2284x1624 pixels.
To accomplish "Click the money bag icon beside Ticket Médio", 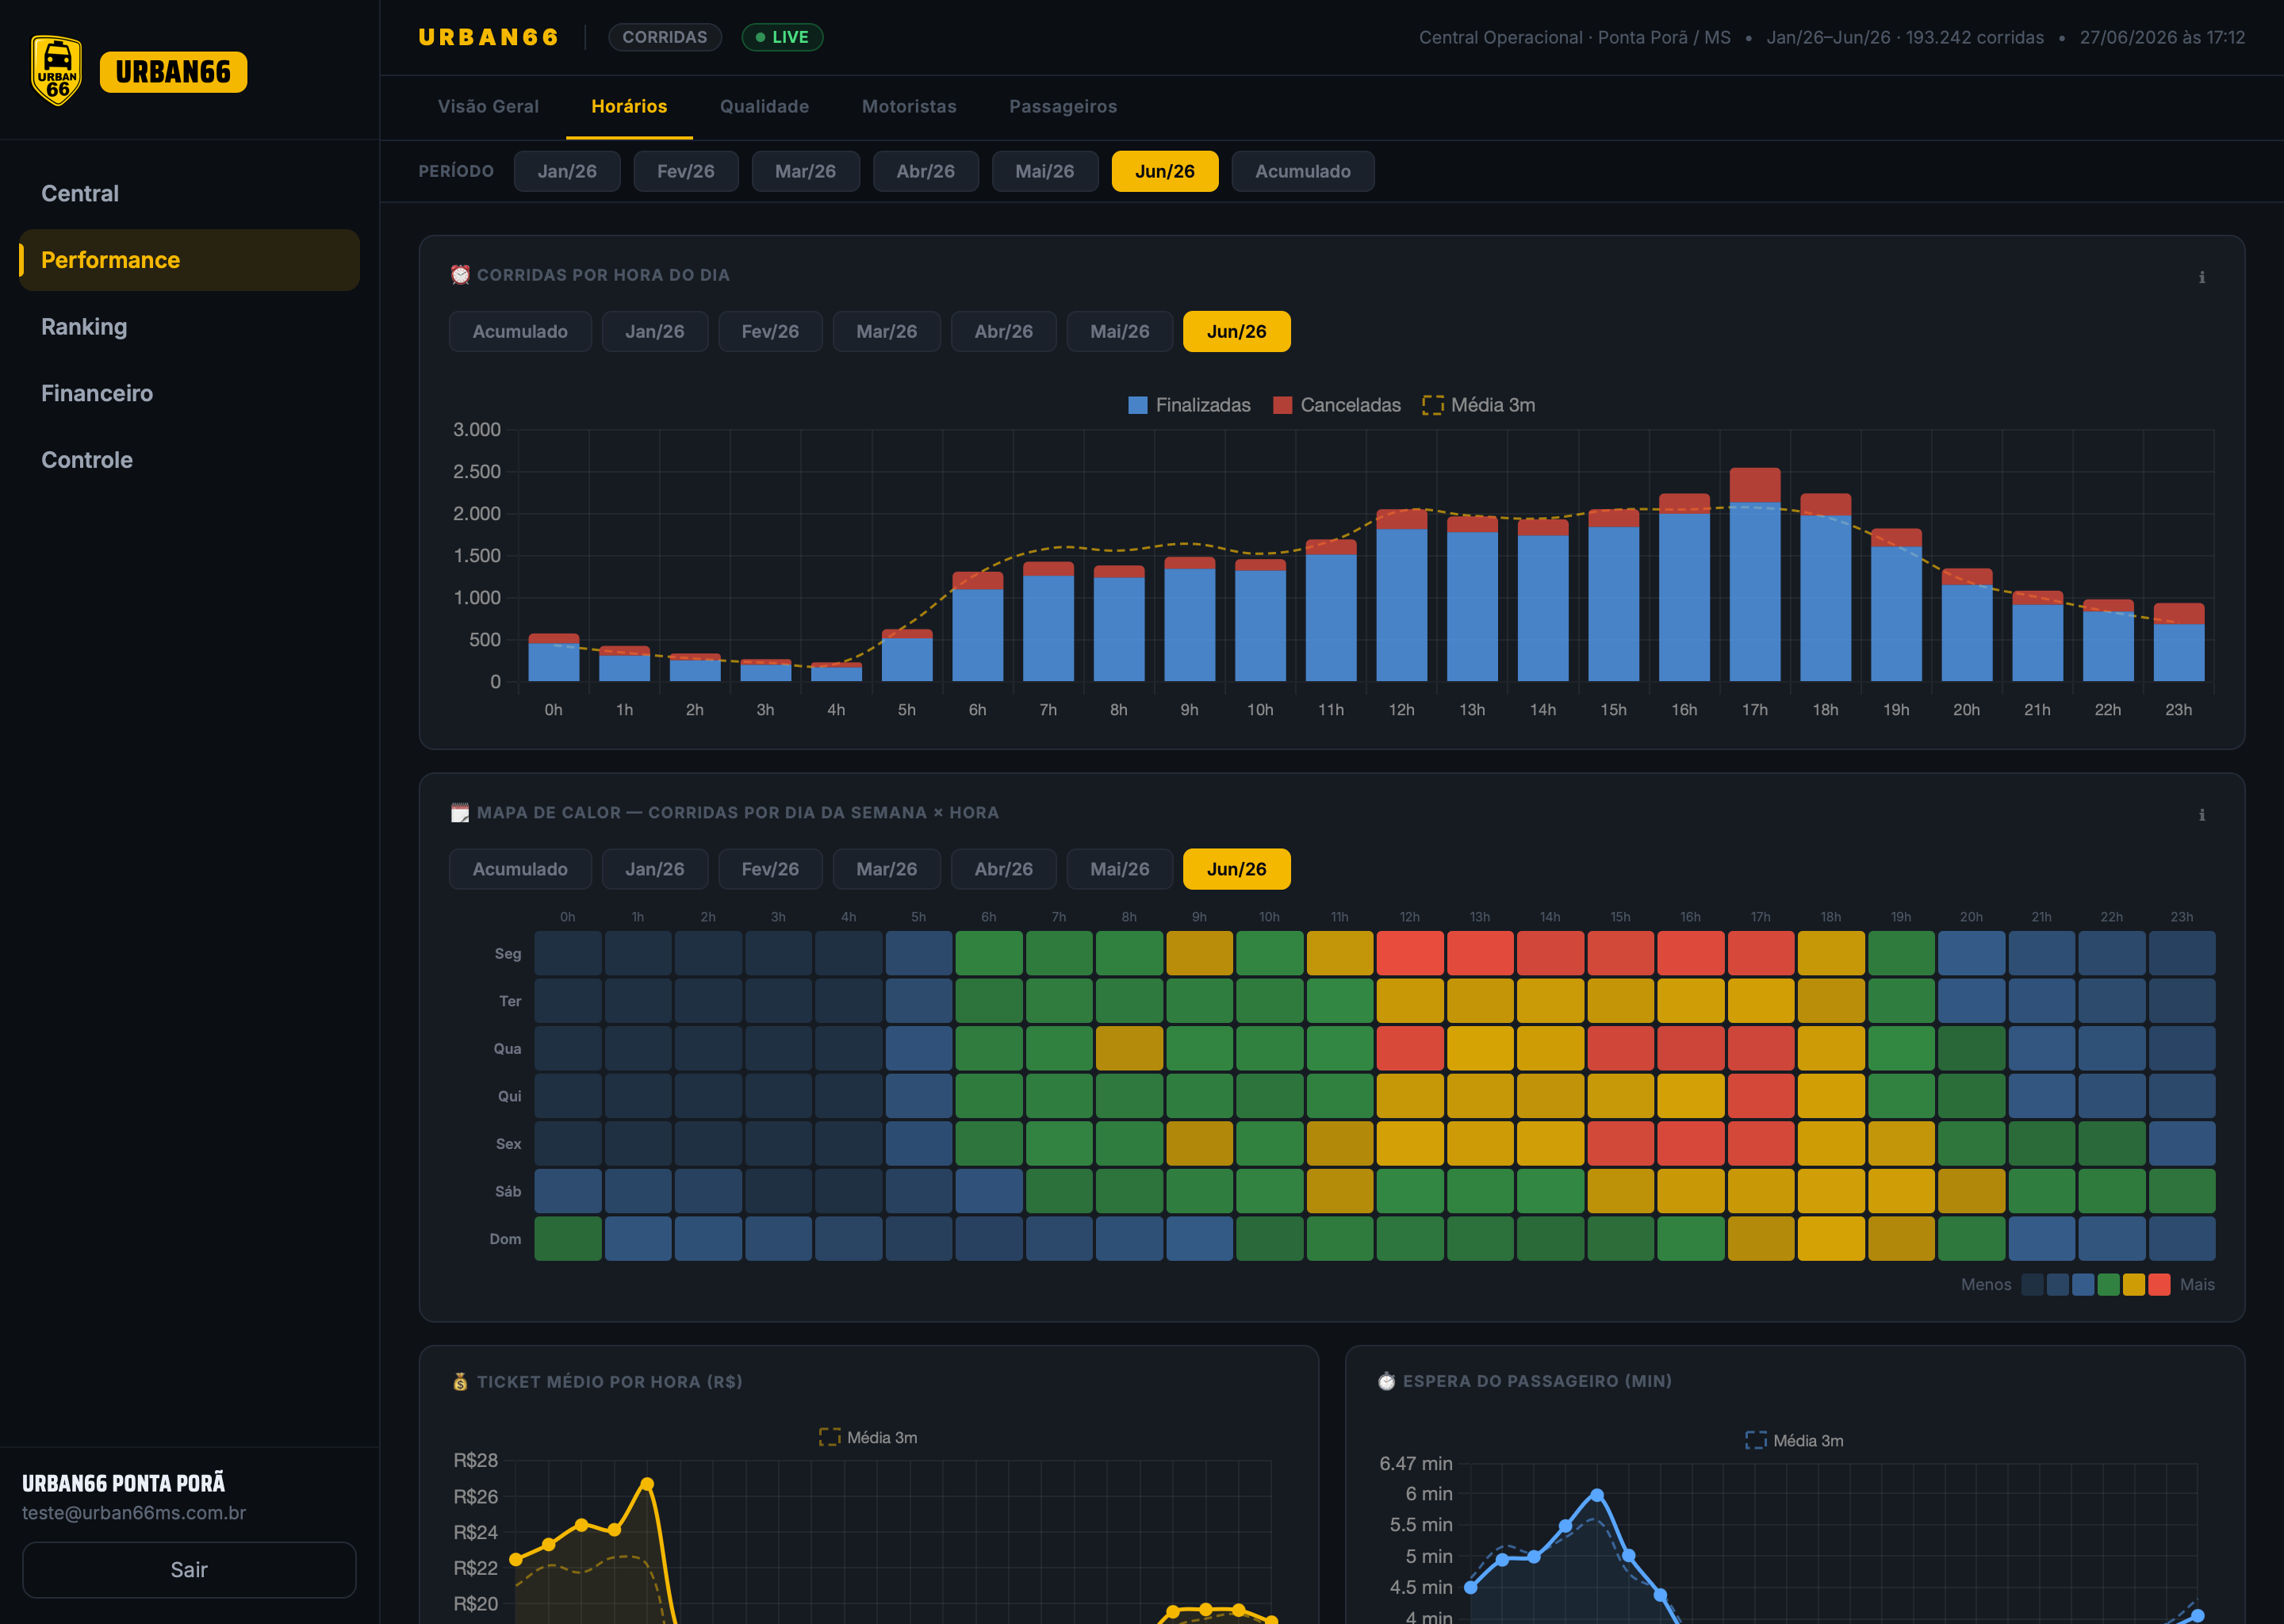I will pos(460,1381).
